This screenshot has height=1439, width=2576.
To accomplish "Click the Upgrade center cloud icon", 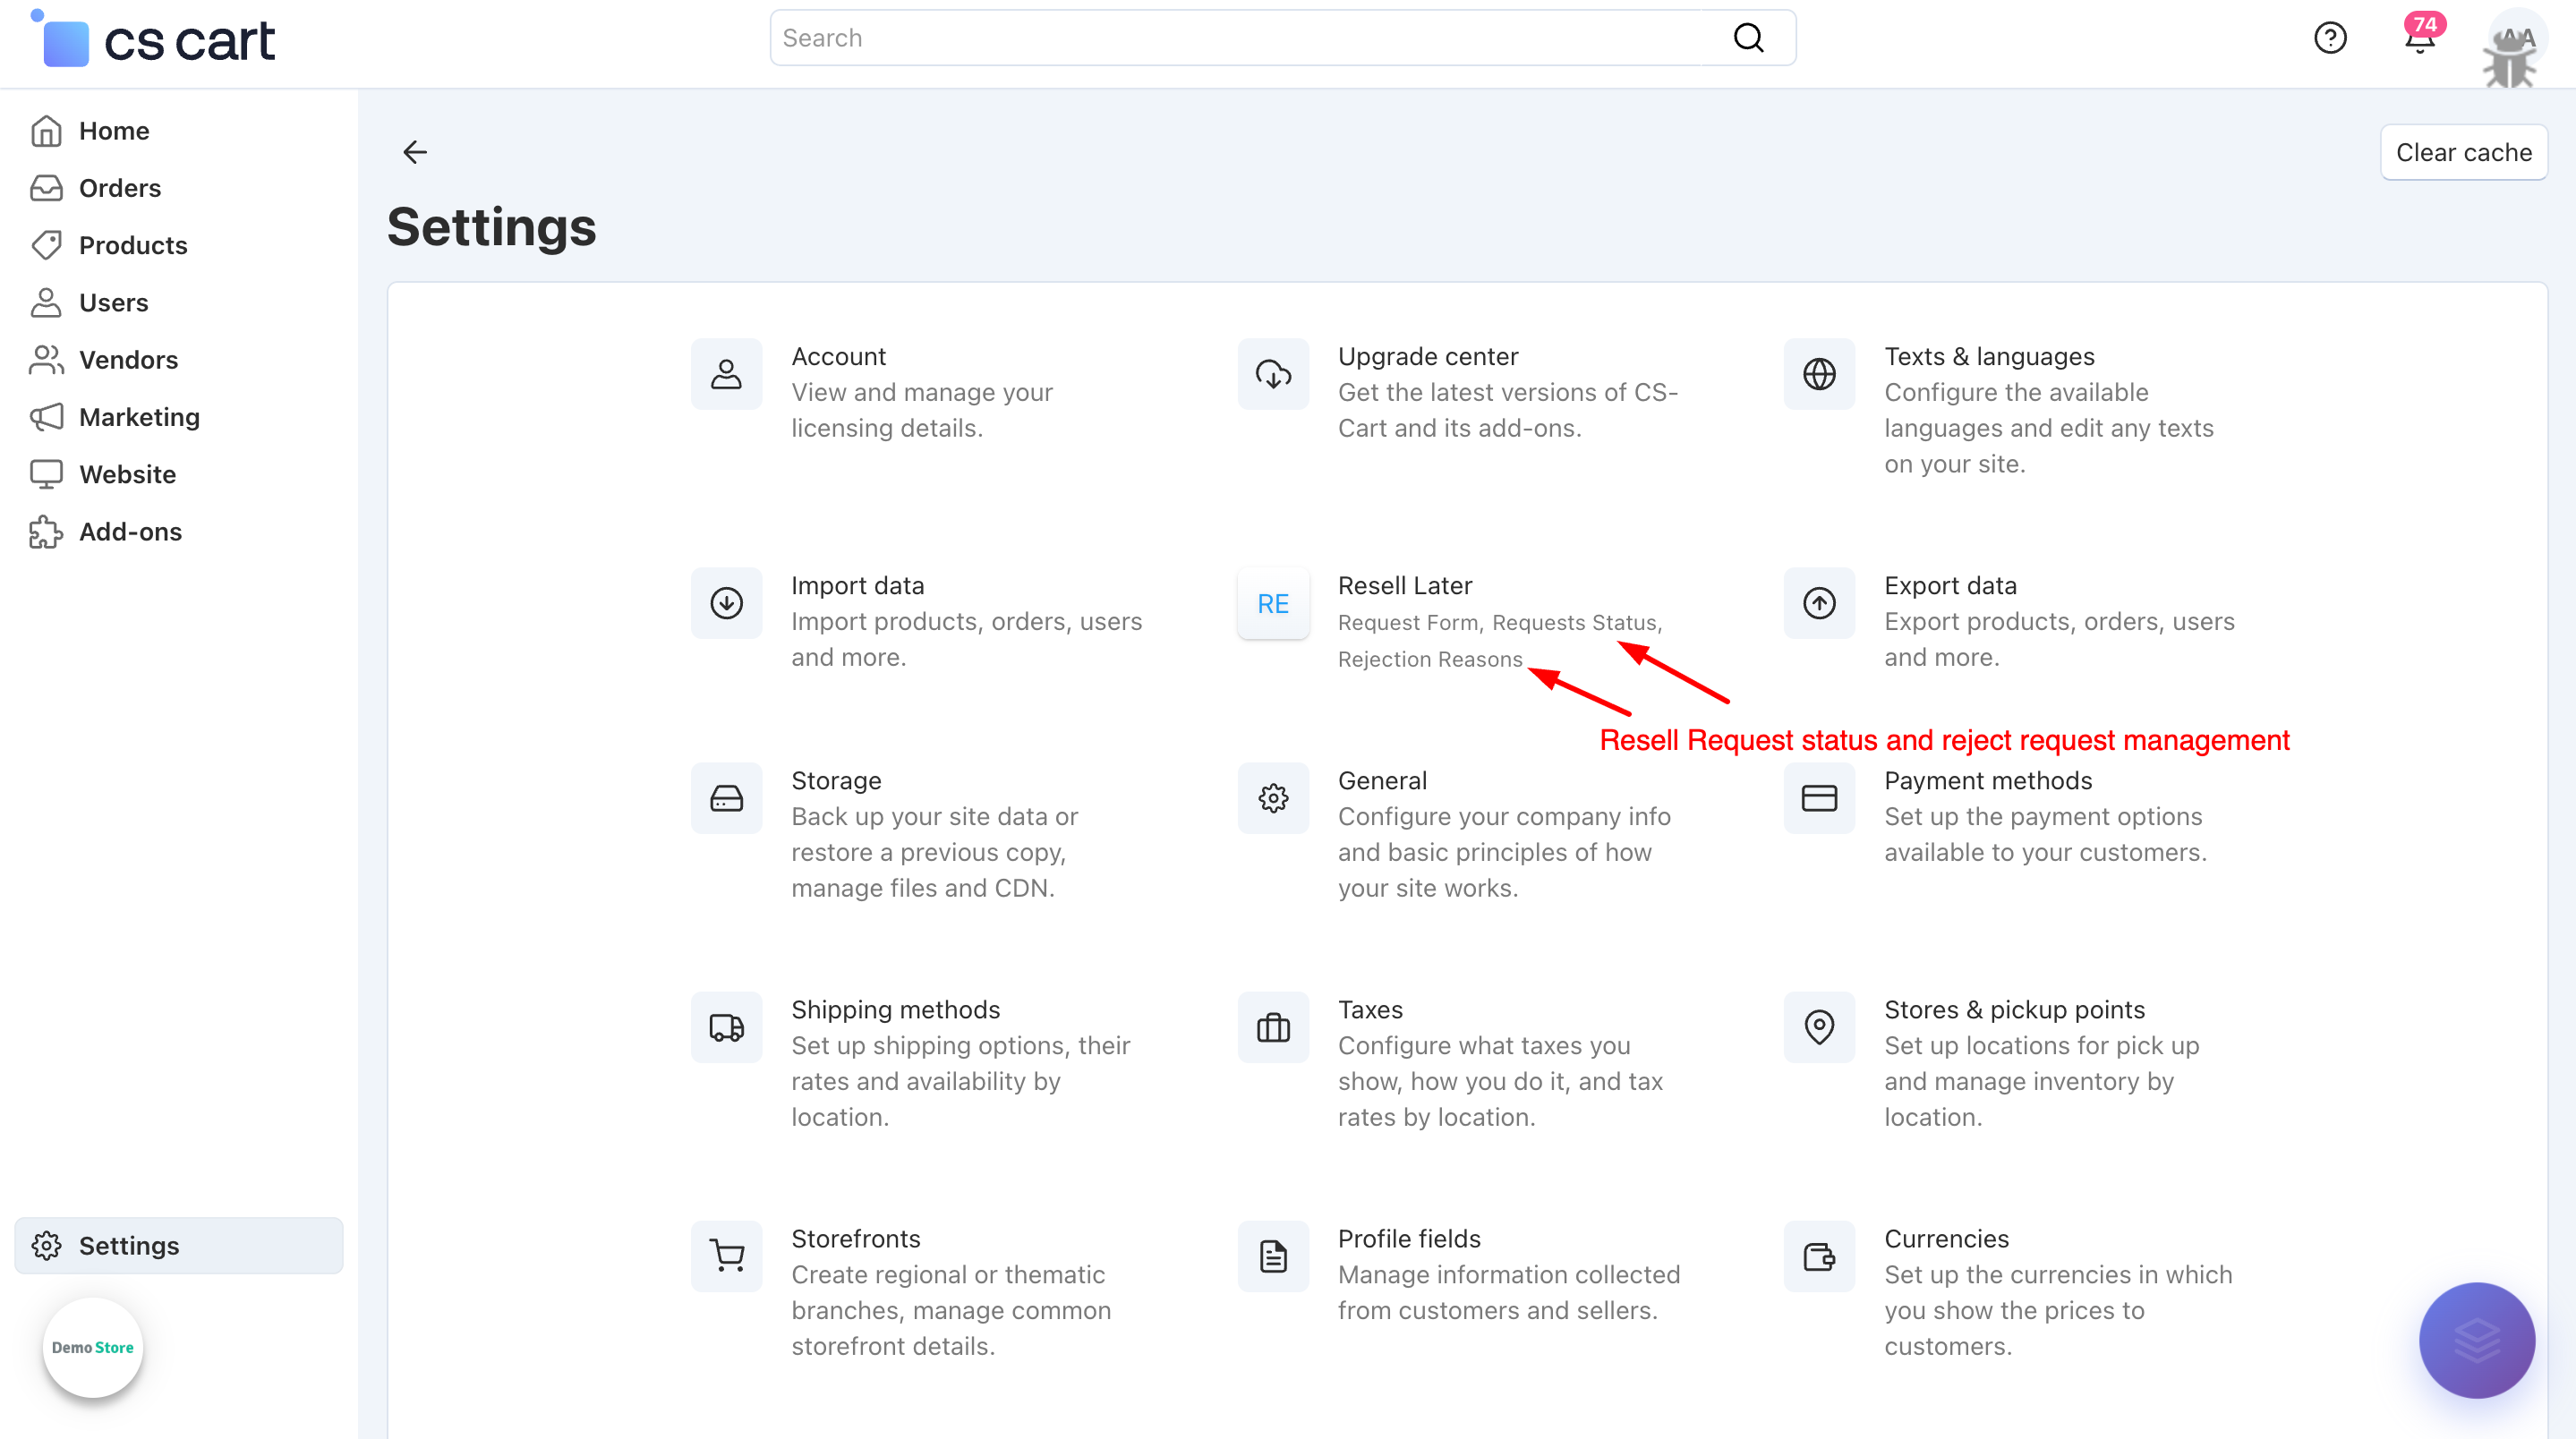I will coord(1273,374).
